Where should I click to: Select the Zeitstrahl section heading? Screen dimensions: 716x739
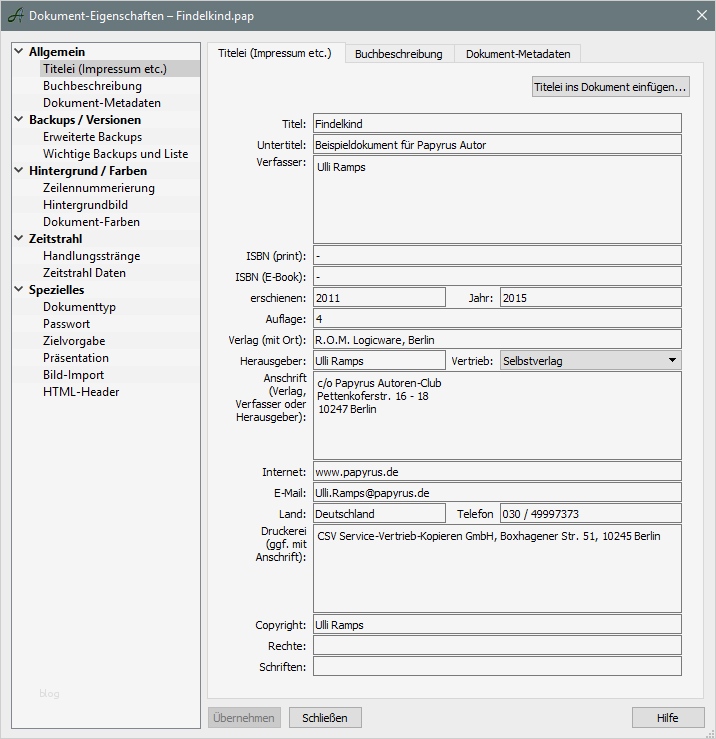pyautogui.click(x=56, y=238)
